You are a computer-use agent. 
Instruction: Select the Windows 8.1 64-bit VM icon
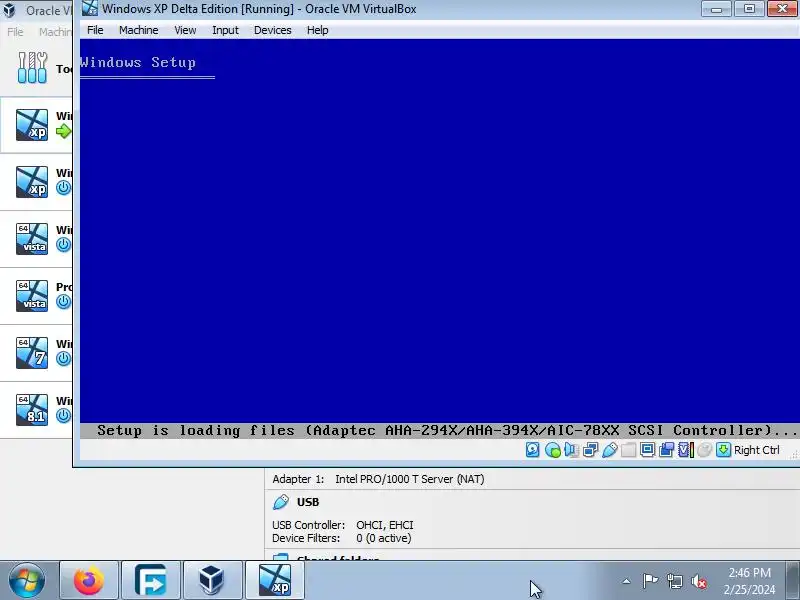32,410
